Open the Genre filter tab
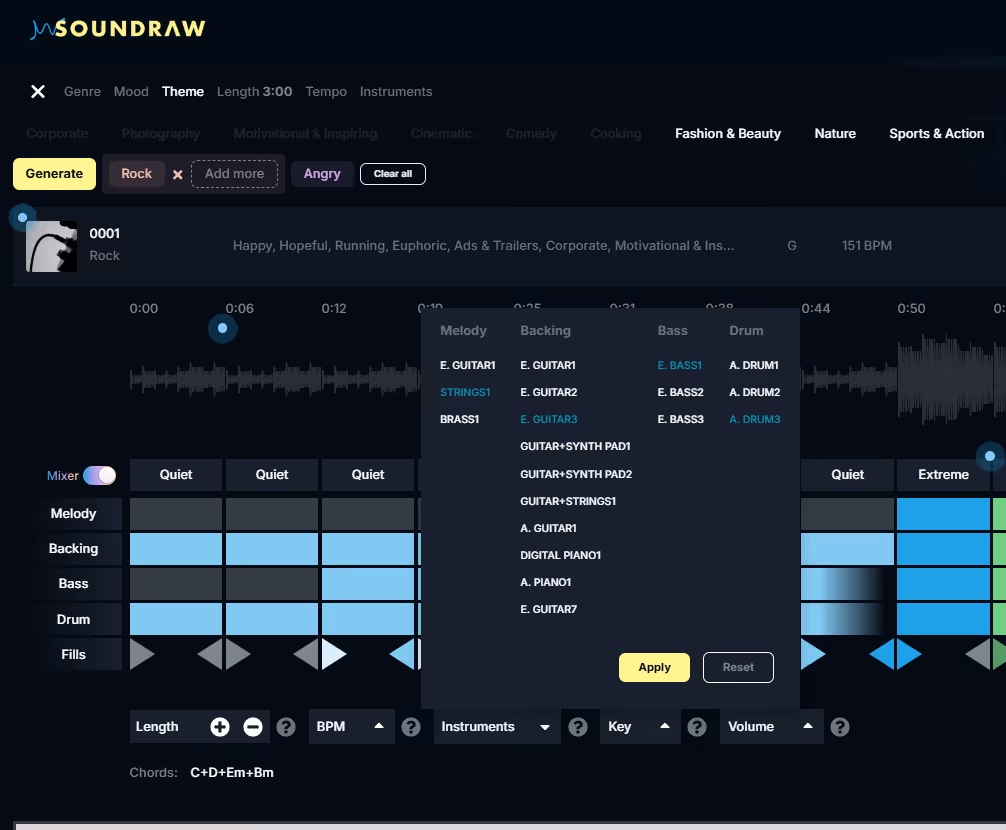Screen dimensions: 1006x830 point(82,92)
